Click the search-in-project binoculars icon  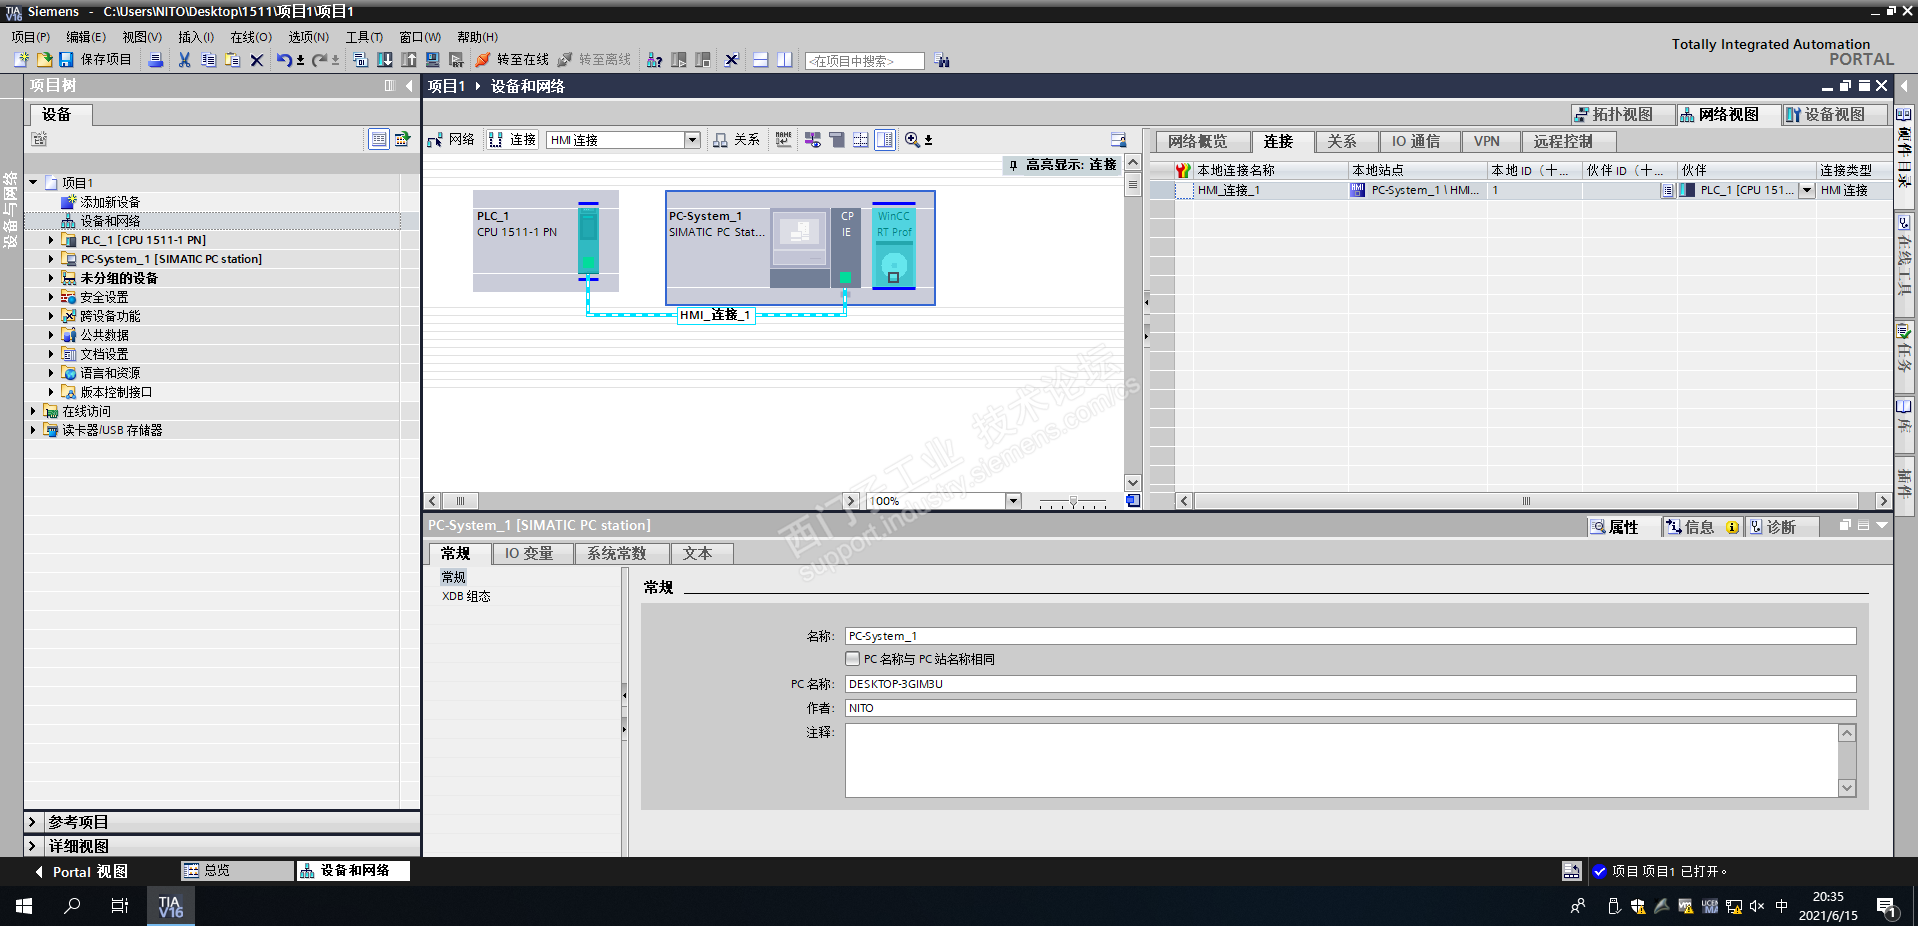click(942, 61)
